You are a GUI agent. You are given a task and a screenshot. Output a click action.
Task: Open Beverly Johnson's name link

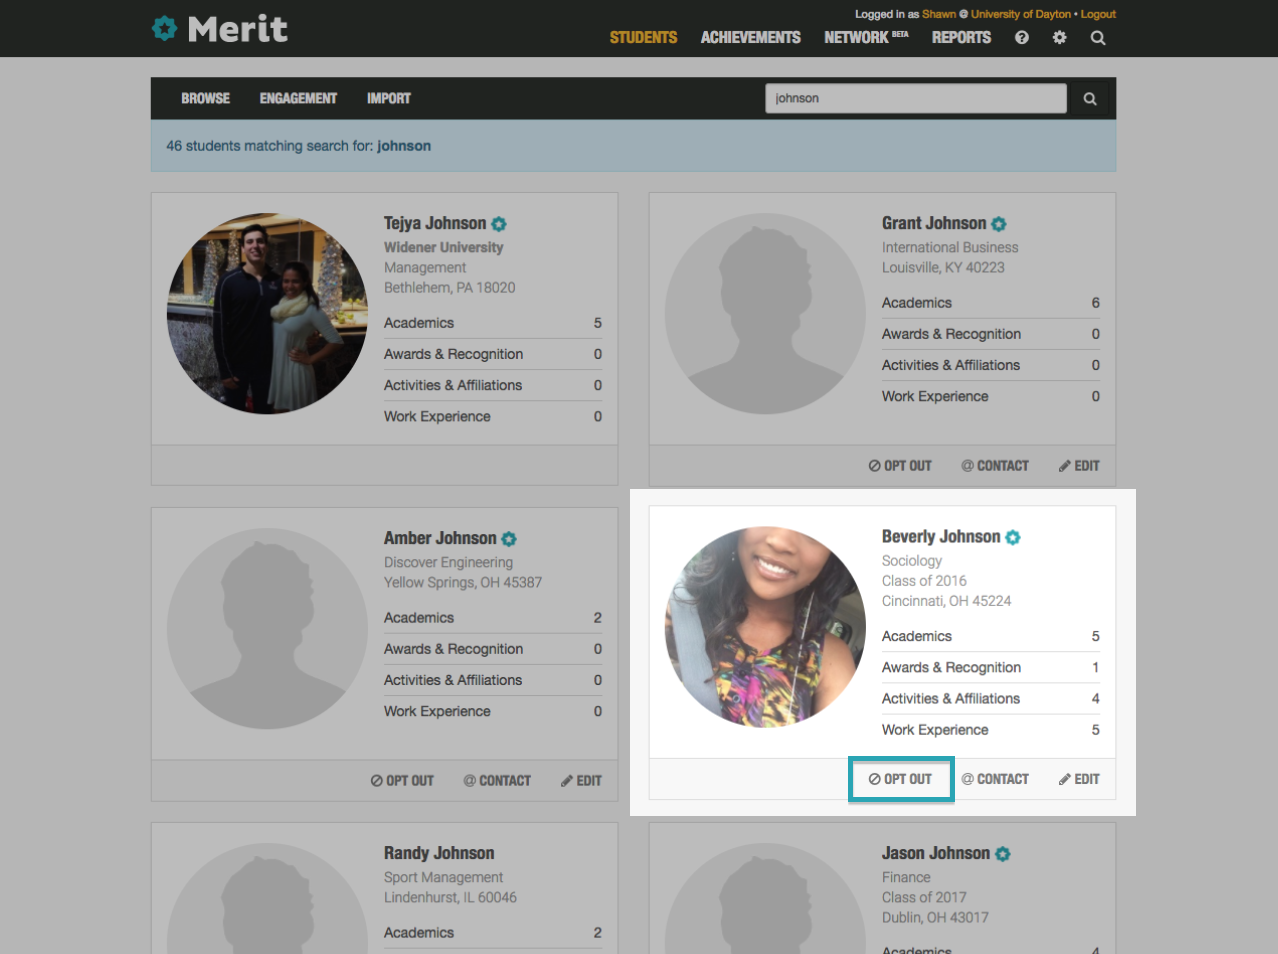click(x=941, y=536)
